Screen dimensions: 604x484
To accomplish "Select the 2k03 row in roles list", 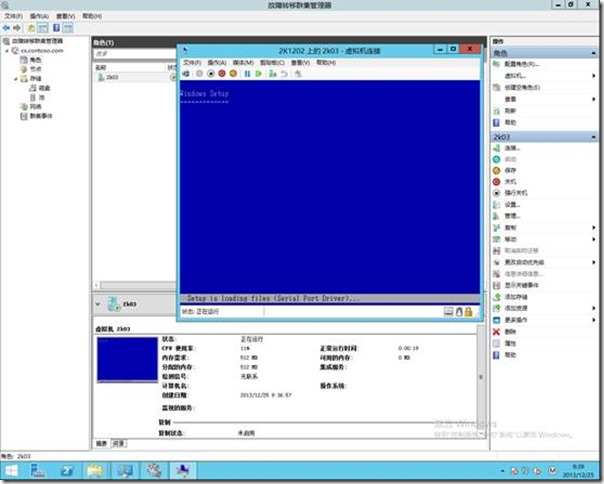I will [134, 77].
